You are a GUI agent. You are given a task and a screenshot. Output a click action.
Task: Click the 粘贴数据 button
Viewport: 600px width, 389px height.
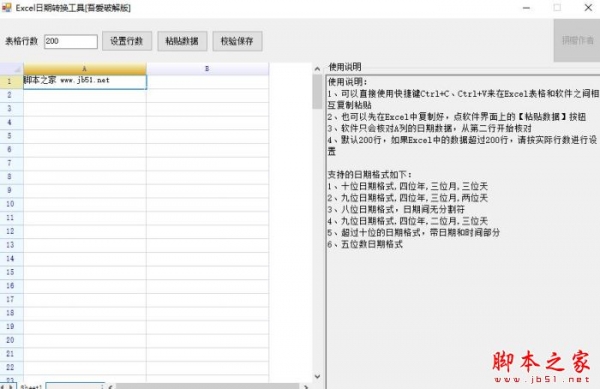tap(182, 41)
